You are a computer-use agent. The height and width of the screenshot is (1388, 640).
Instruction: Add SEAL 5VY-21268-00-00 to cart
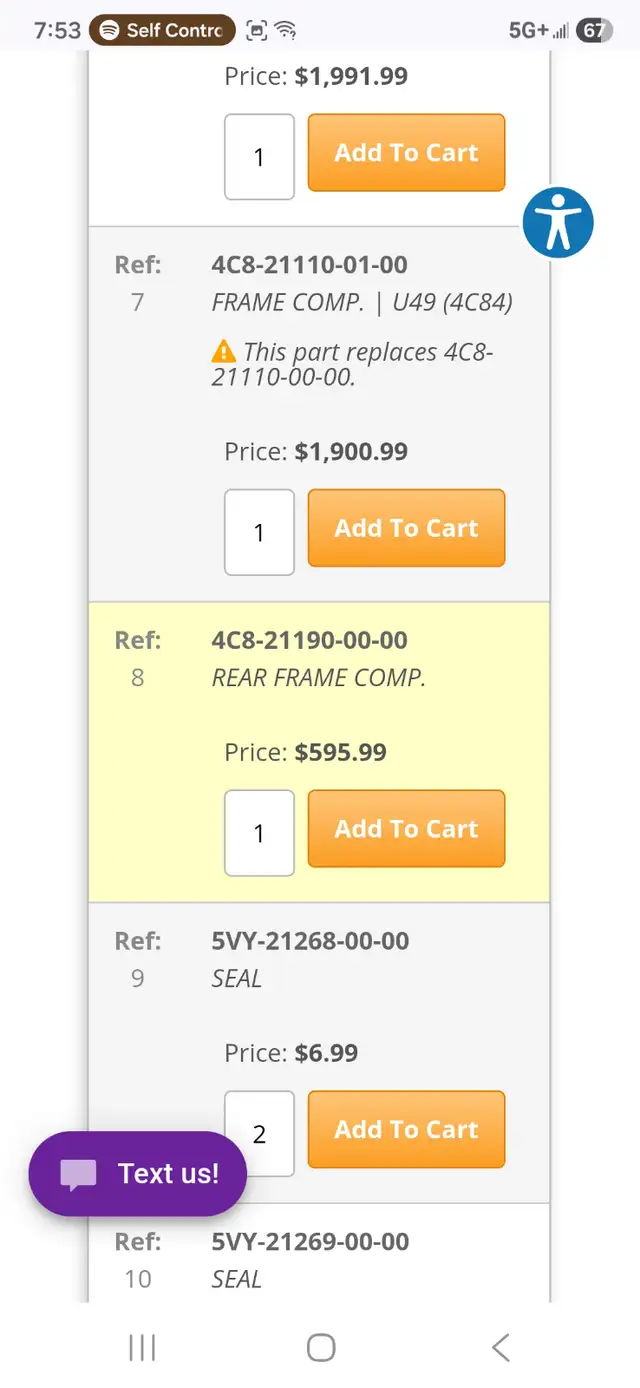pos(406,1130)
